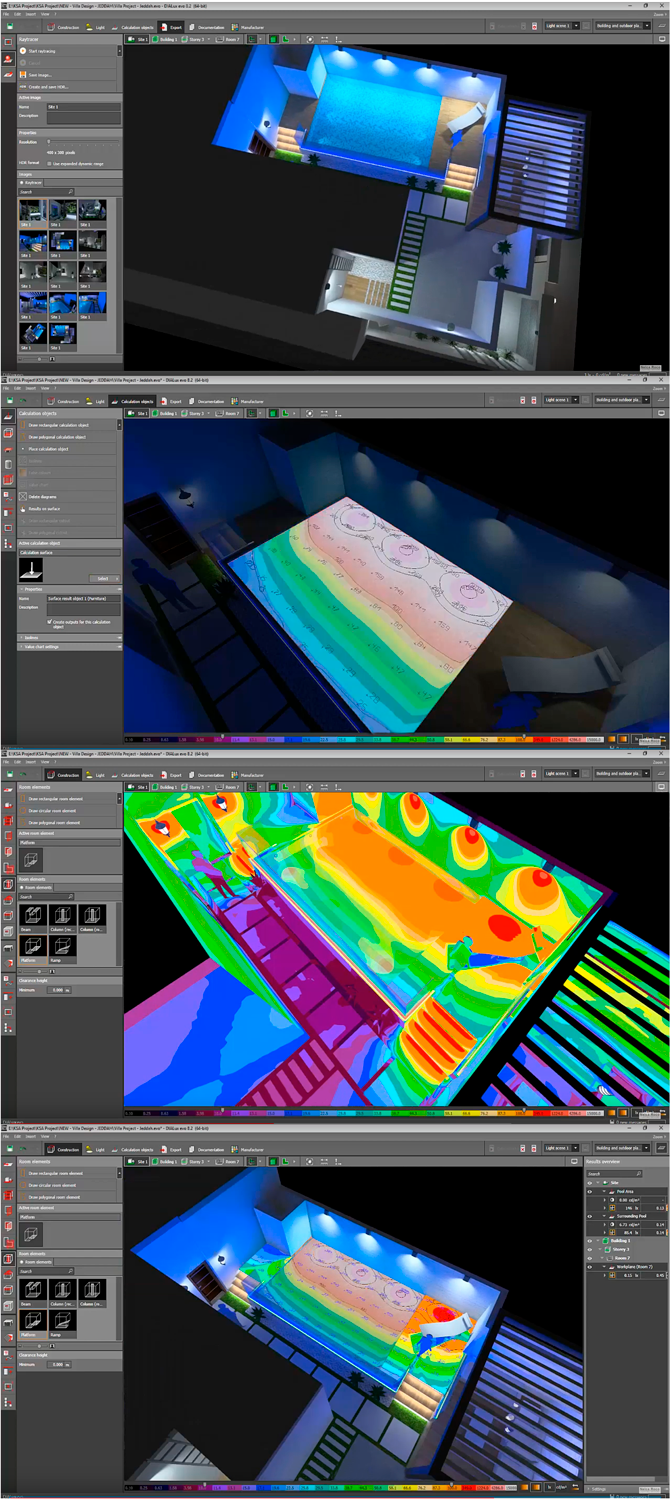
Task: Click the Calculation surface preview icon
Action: pos(31,570)
